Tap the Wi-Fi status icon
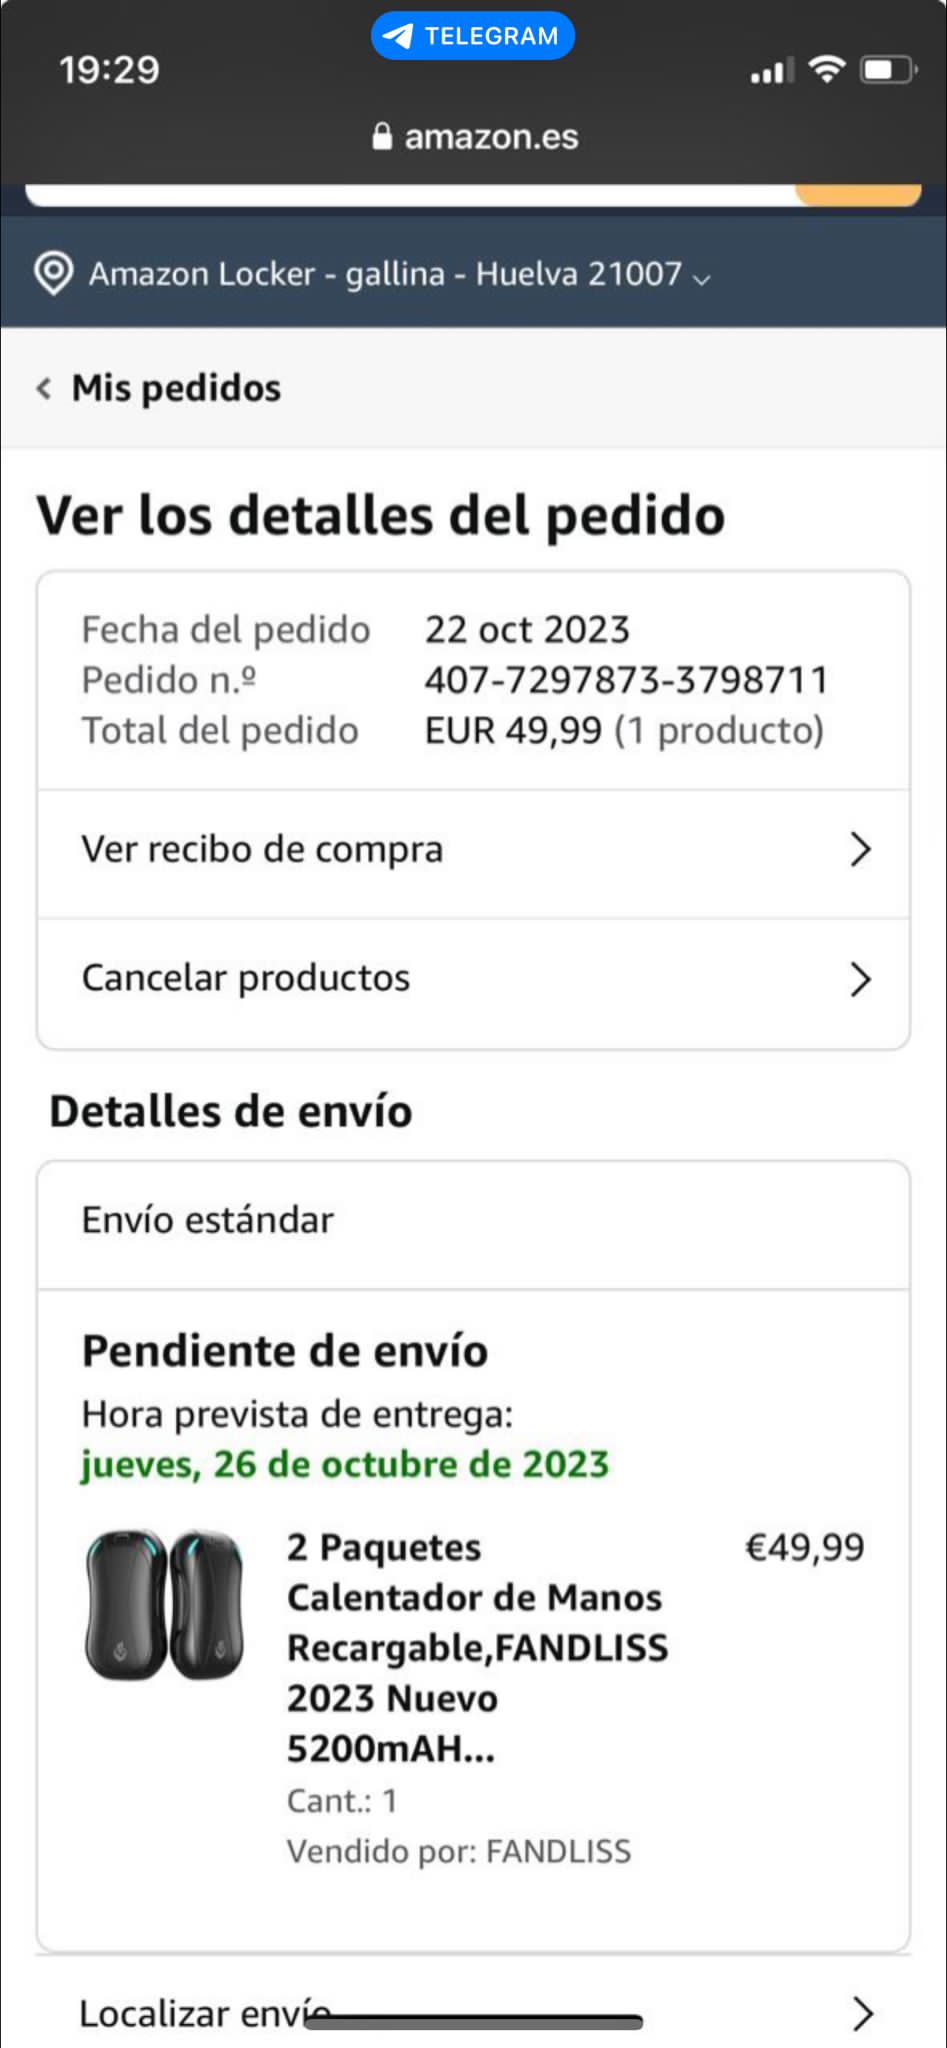Screen dimensions: 947x2048 click(827, 69)
